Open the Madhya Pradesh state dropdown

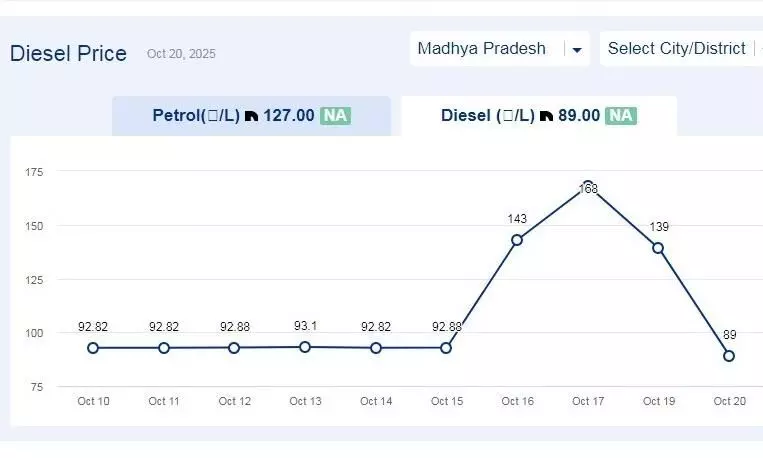pos(482,49)
